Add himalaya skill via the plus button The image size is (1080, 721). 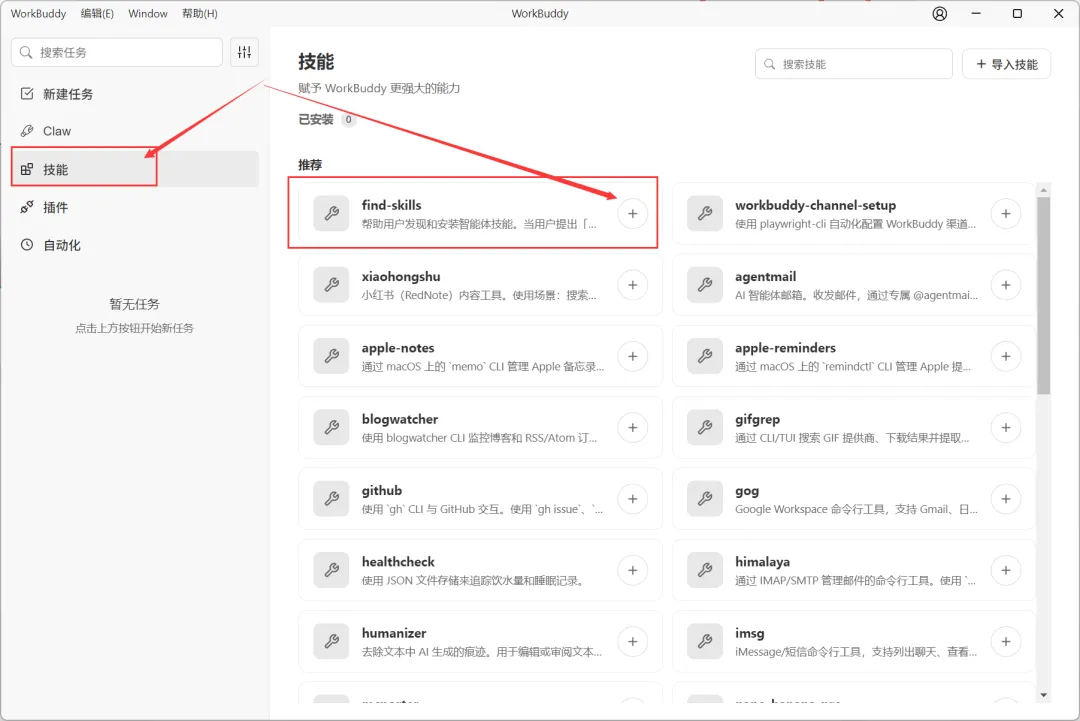pos(1006,570)
